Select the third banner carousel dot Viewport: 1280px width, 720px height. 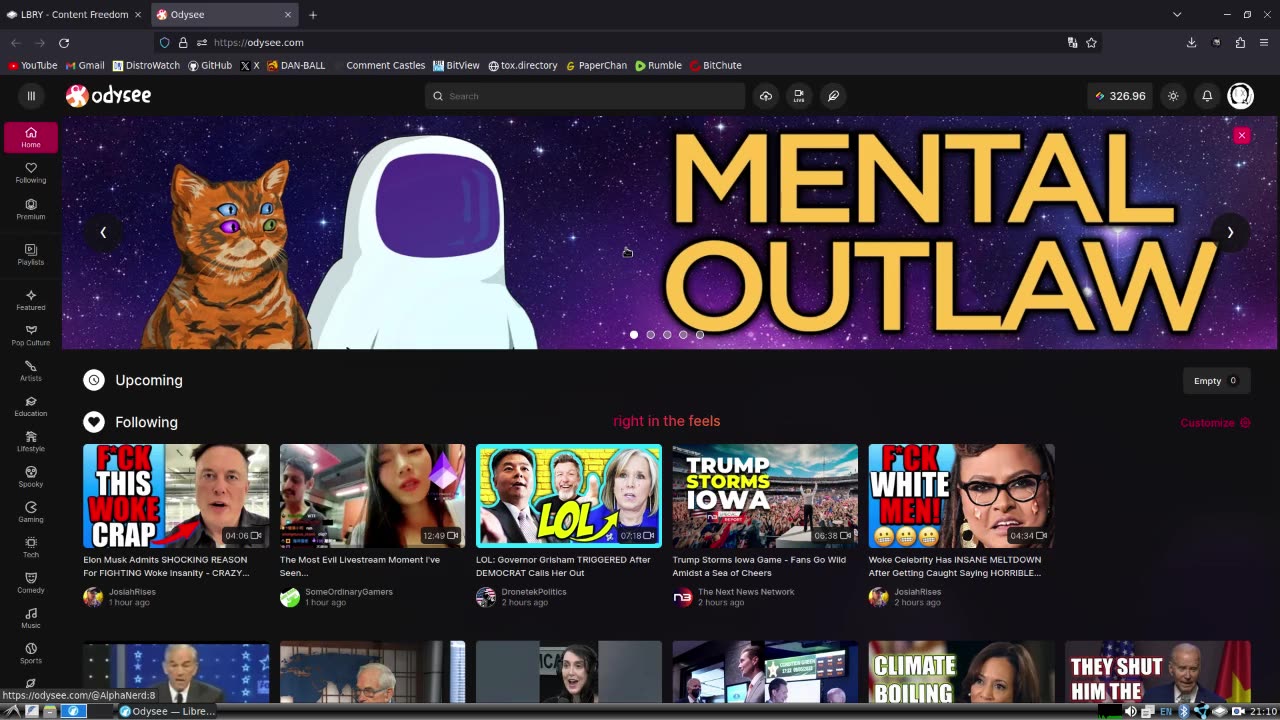pyautogui.click(x=667, y=335)
